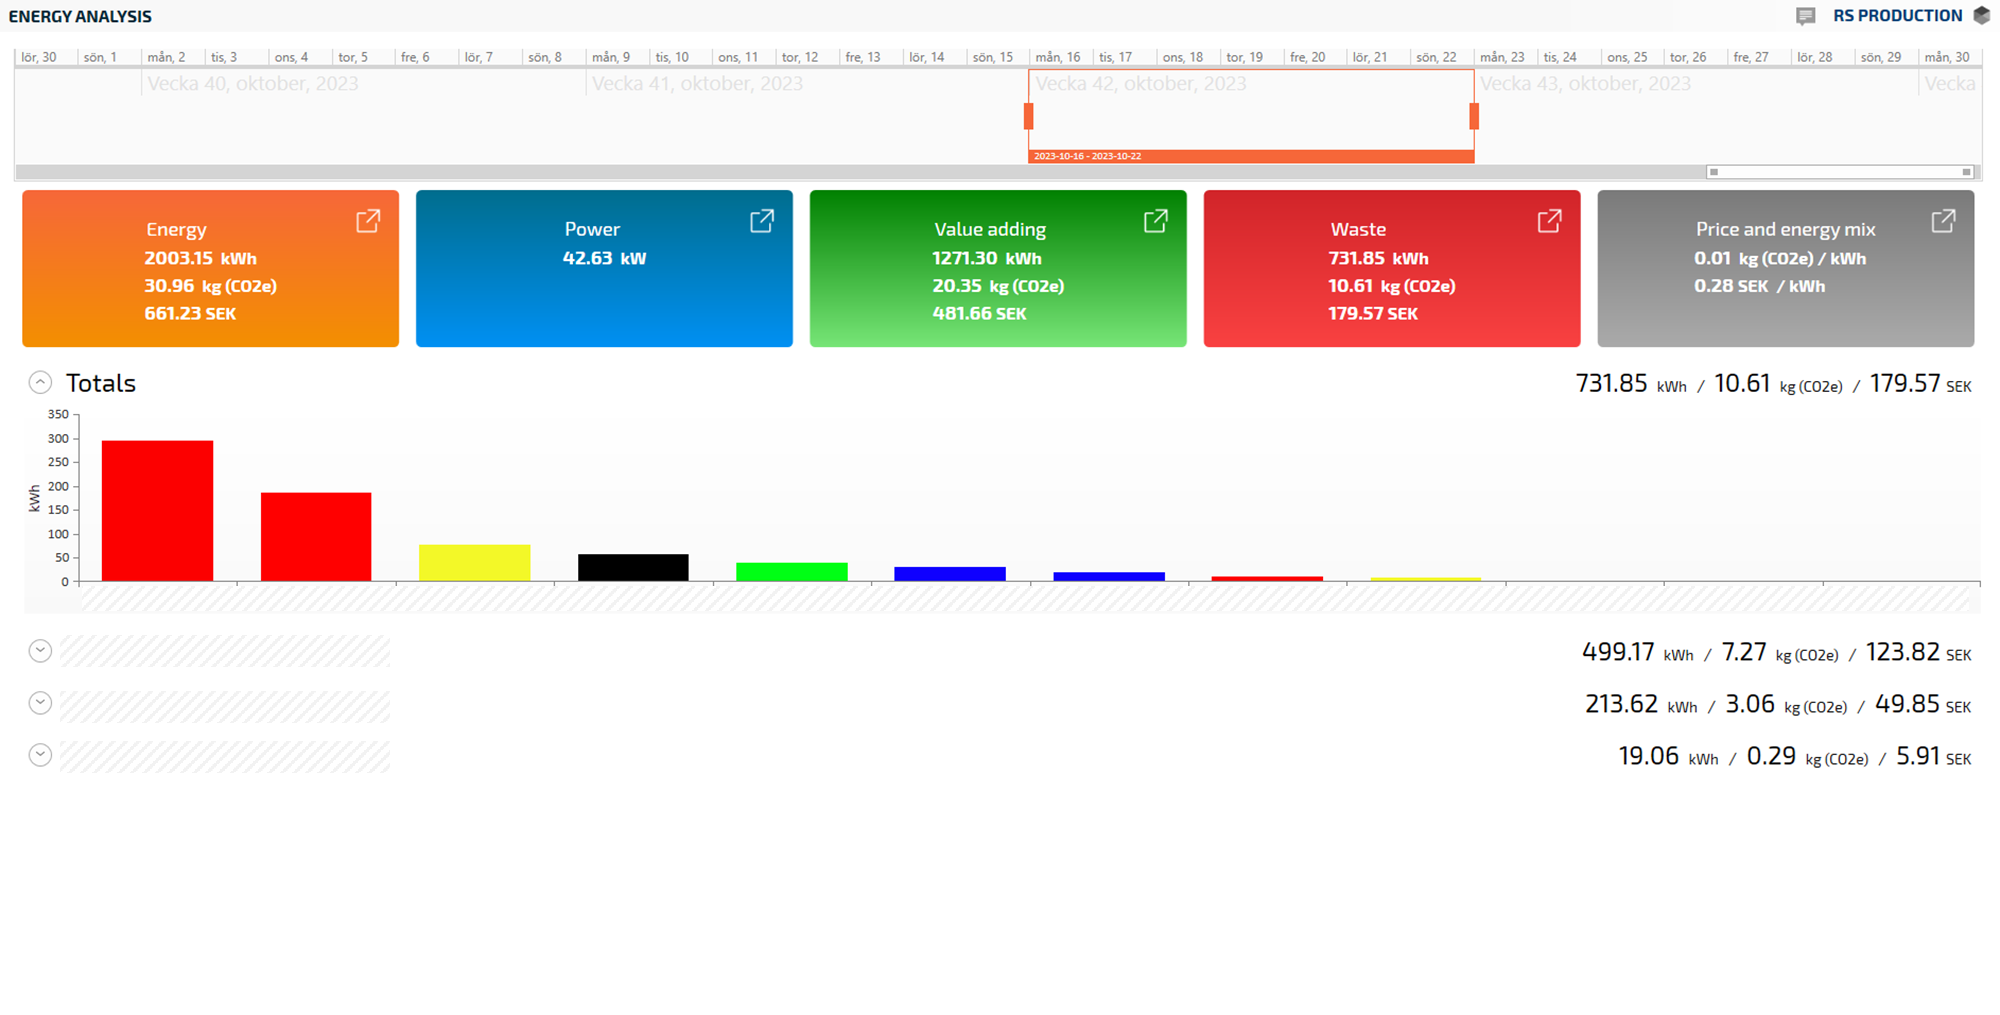The image size is (2000, 1015).
Task: Click the right orange range handle on timeline
Action: click(x=1473, y=117)
